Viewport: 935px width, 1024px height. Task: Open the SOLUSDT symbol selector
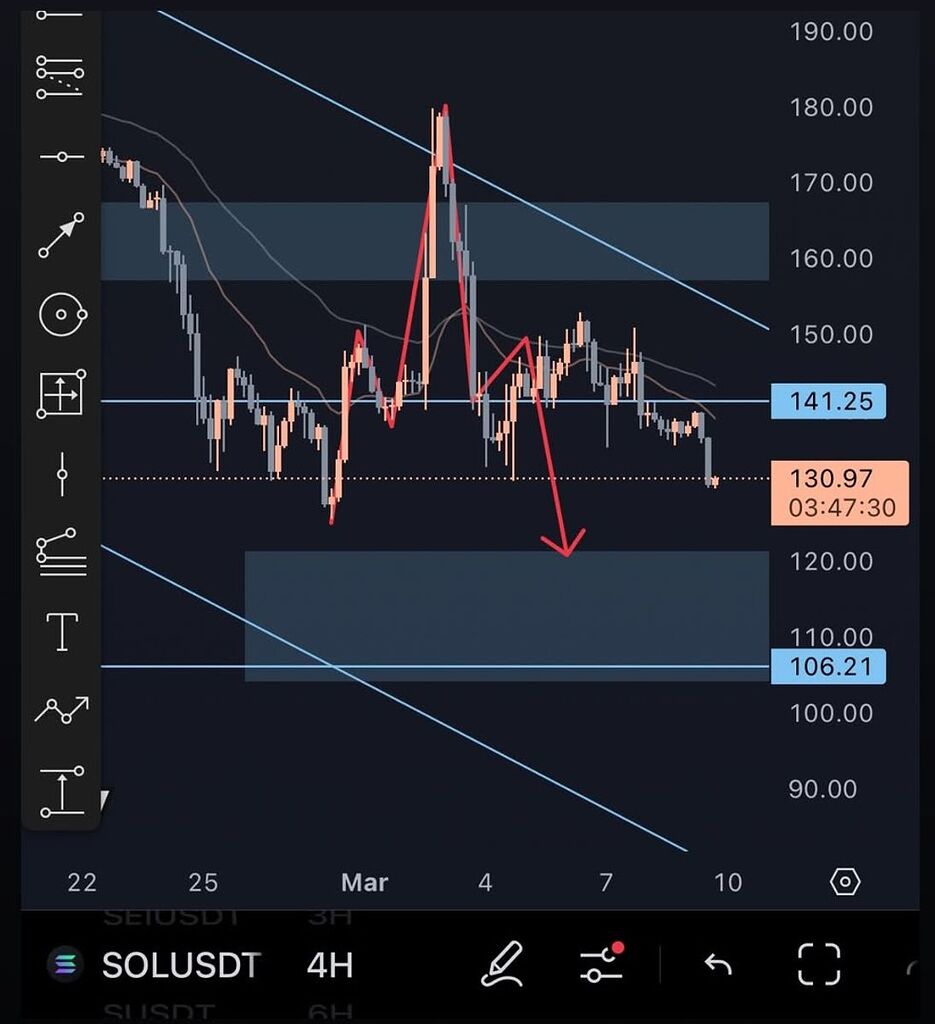pyautogui.click(x=180, y=965)
